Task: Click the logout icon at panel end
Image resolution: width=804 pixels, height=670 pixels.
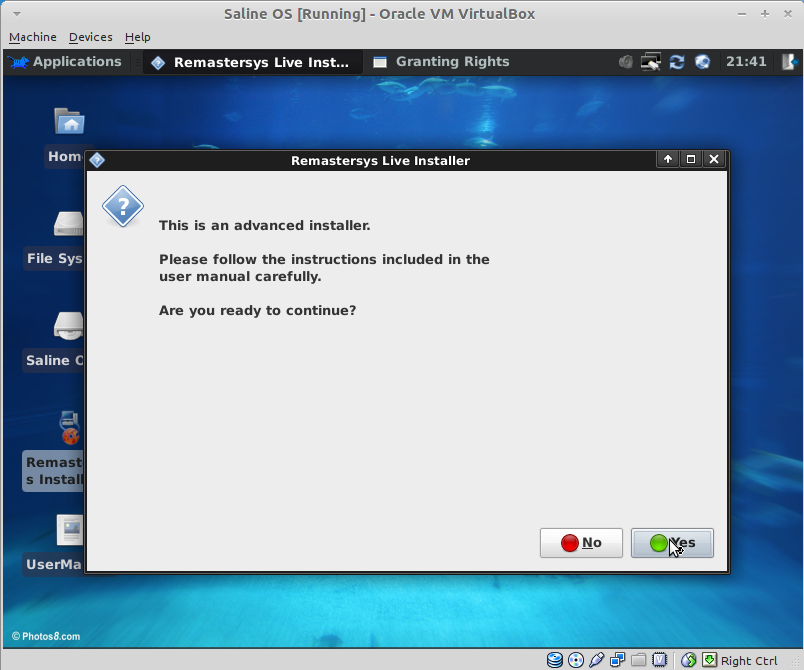Action: 789,62
